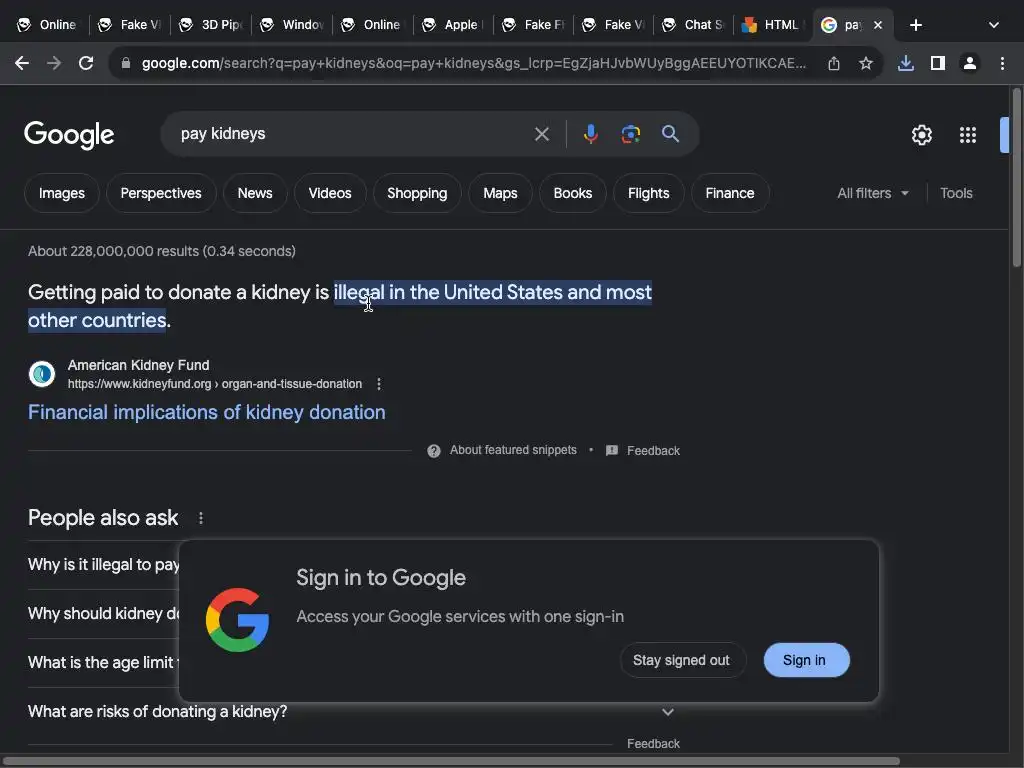Open a new browser tab
Viewport: 1024px width, 768px height.
pyautogui.click(x=916, y=25)
